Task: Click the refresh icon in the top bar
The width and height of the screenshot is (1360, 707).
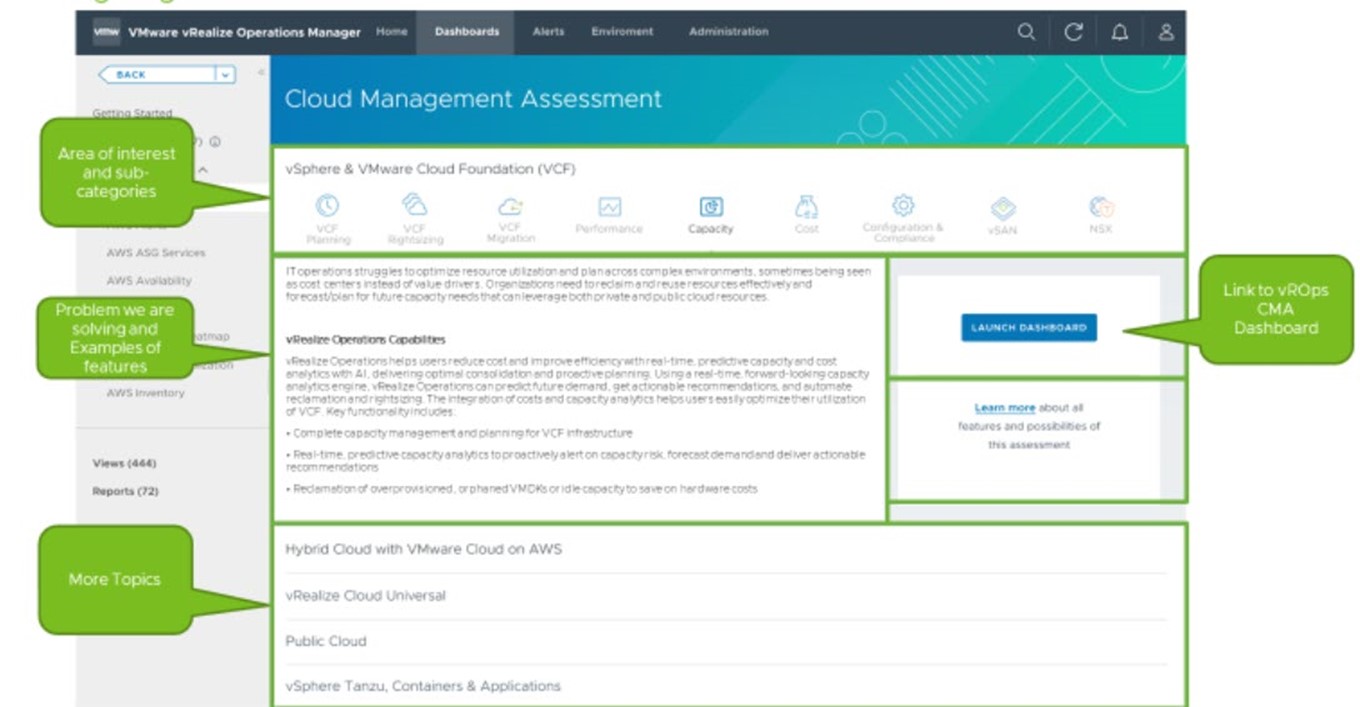Action: coord(1073,32)
